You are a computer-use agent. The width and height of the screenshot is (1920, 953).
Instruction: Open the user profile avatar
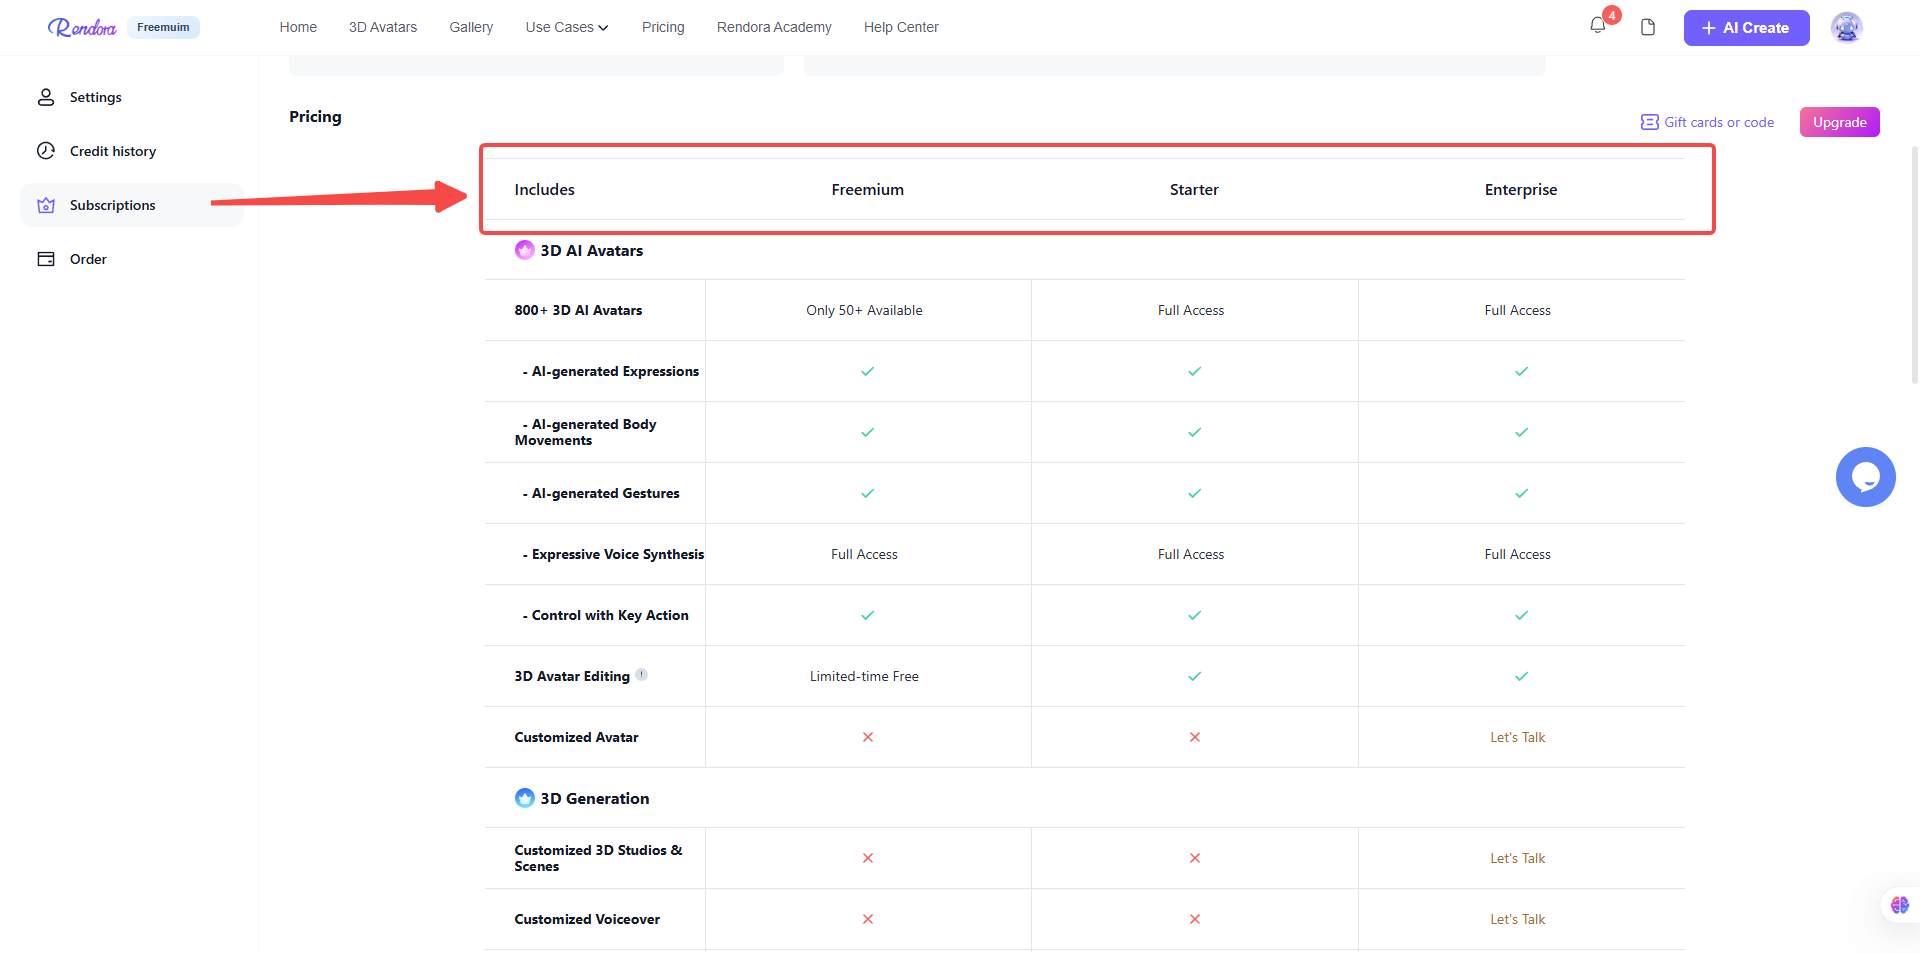click(1846, 27)
